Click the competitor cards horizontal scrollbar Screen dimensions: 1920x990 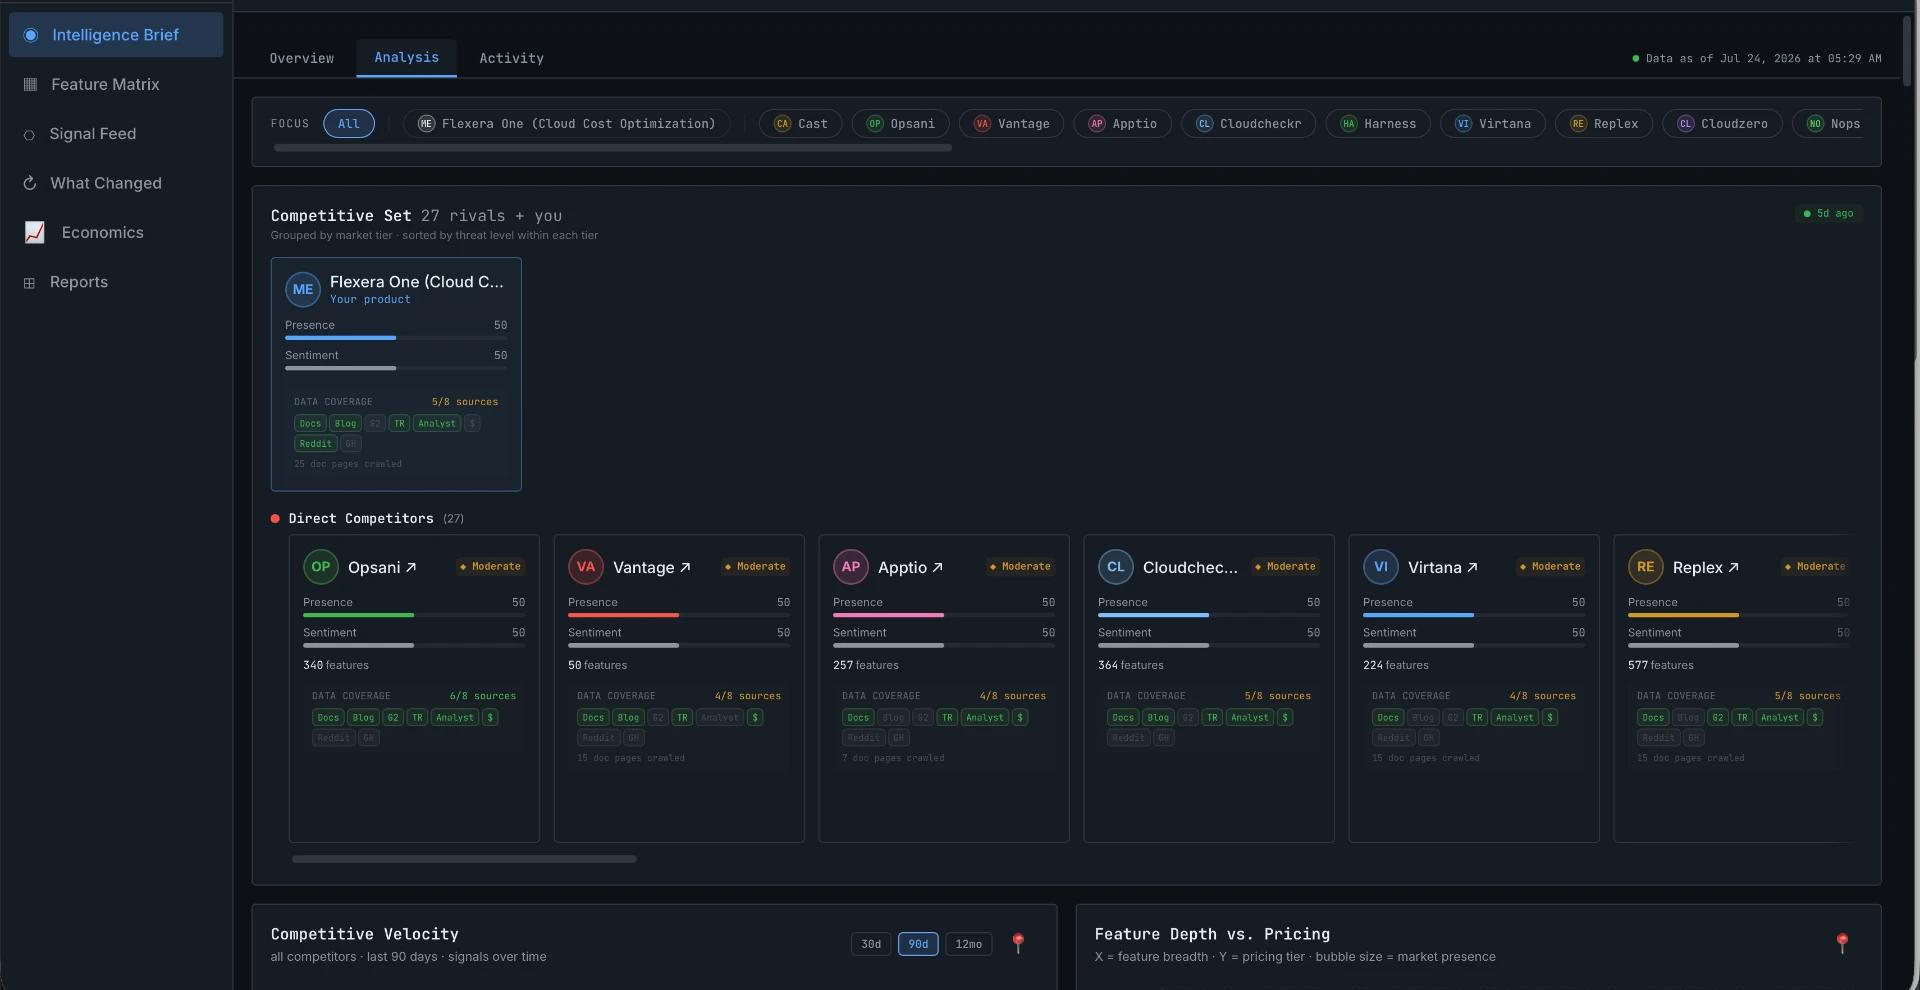[x=464, y=859]
